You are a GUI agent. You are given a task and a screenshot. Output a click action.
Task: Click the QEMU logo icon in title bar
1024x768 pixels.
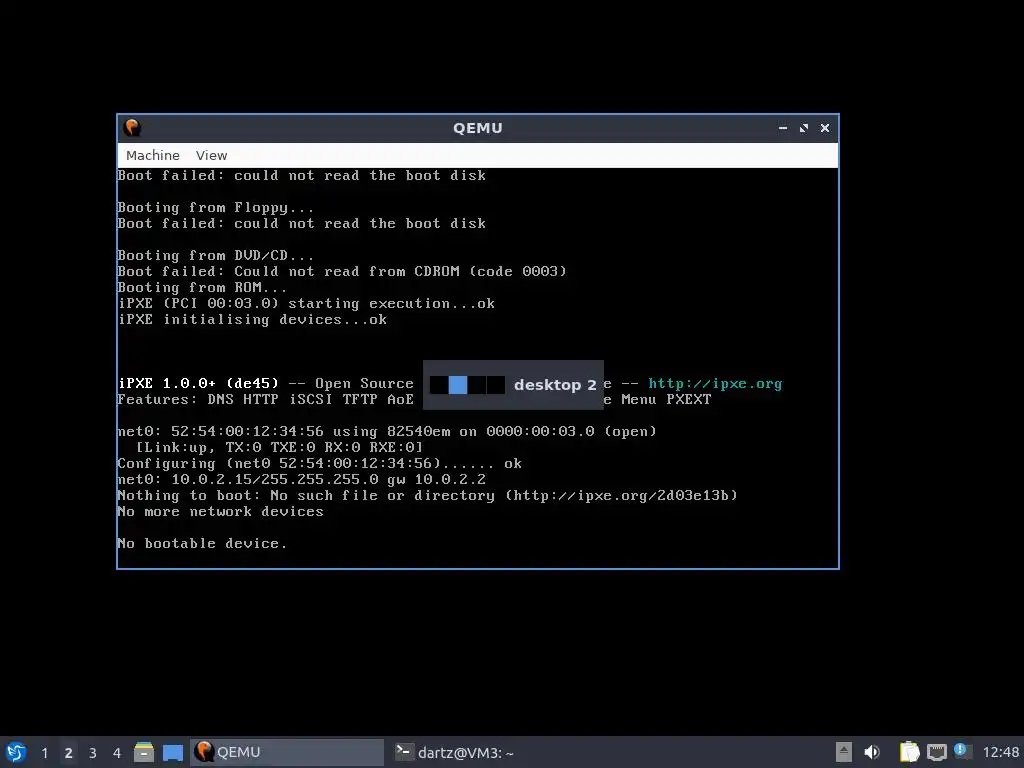133,127
